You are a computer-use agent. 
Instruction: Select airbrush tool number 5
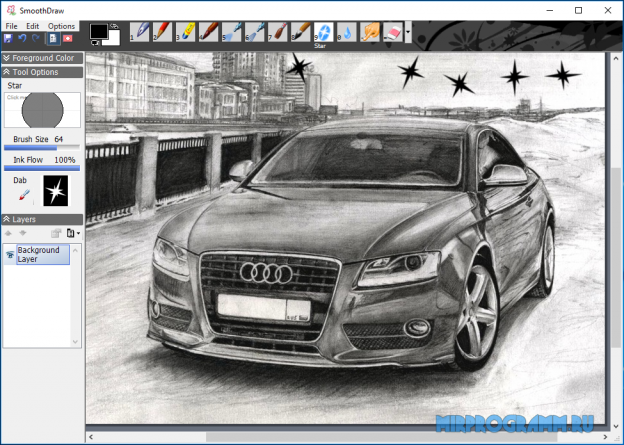[232, 32]
